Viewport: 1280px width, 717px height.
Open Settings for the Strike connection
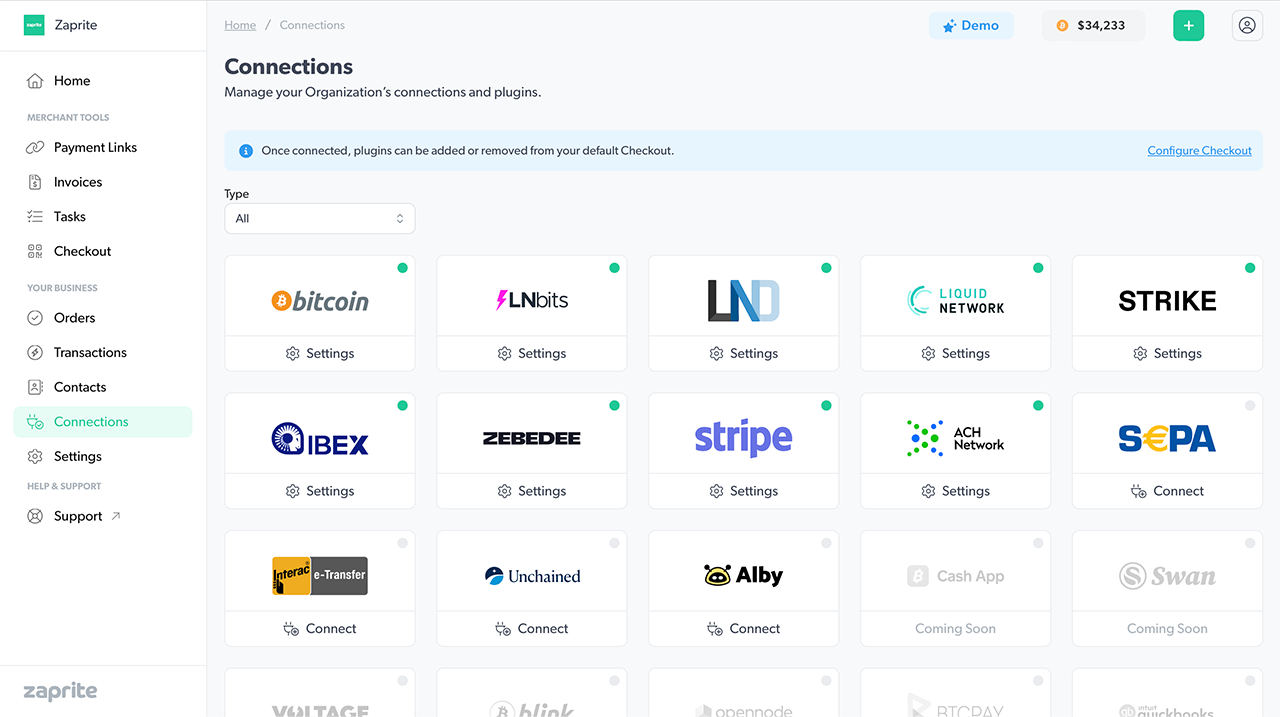click(1167, 353)
